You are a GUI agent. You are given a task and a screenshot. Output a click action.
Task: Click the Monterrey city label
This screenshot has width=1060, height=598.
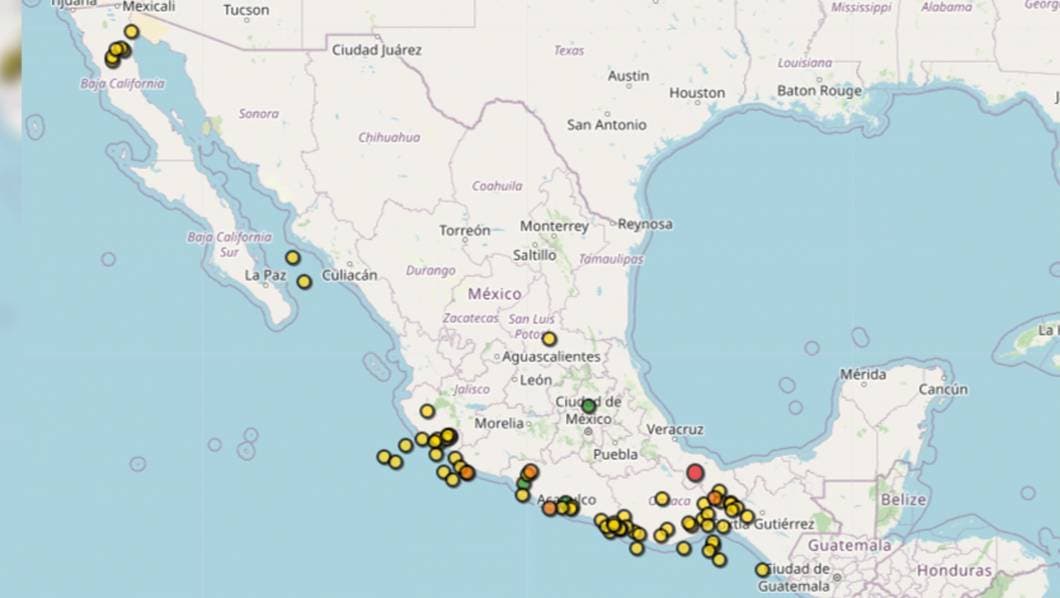tap(554, 226)
